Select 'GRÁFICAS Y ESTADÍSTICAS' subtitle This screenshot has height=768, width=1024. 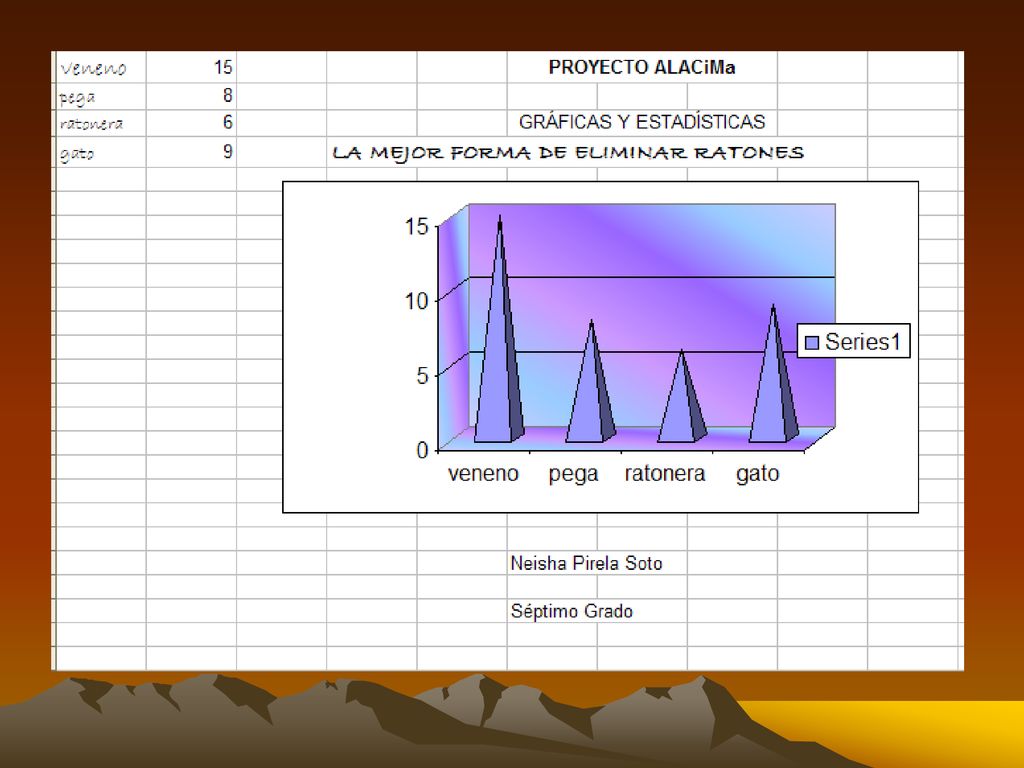(642, 121)
